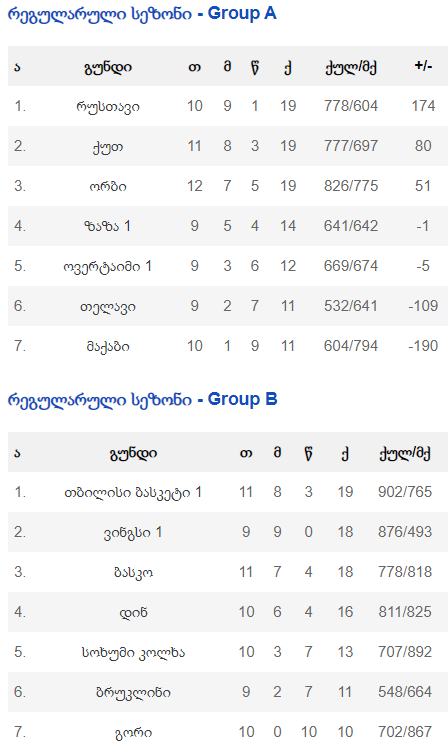Select team ბასკო in Group B
Viewport: 448px width, 755px height.
[x=133, y=573]
